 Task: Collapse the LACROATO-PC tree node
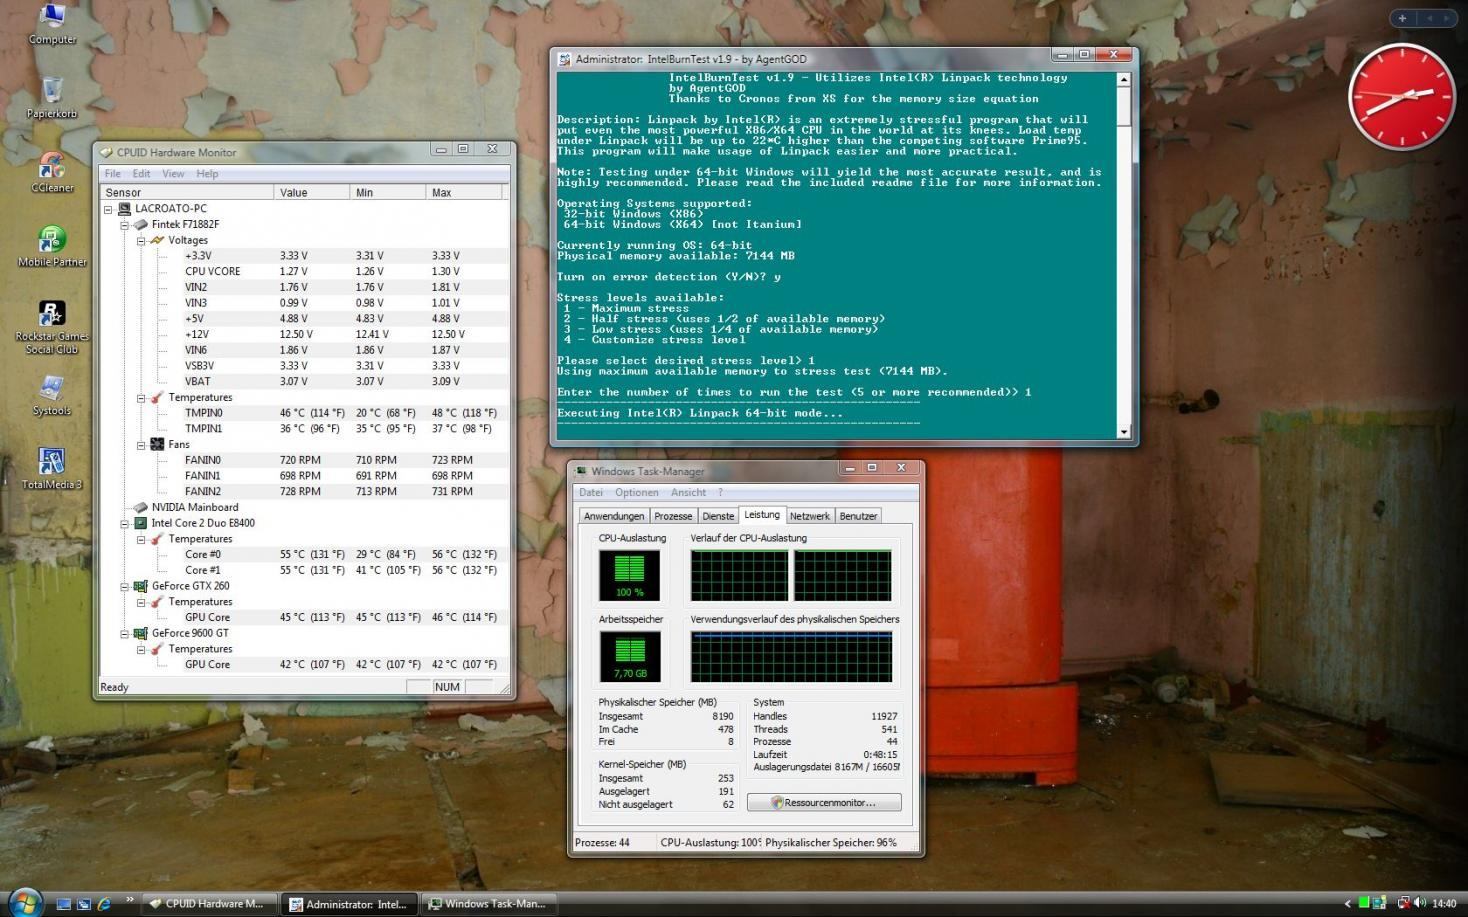[x=109, y=209]
